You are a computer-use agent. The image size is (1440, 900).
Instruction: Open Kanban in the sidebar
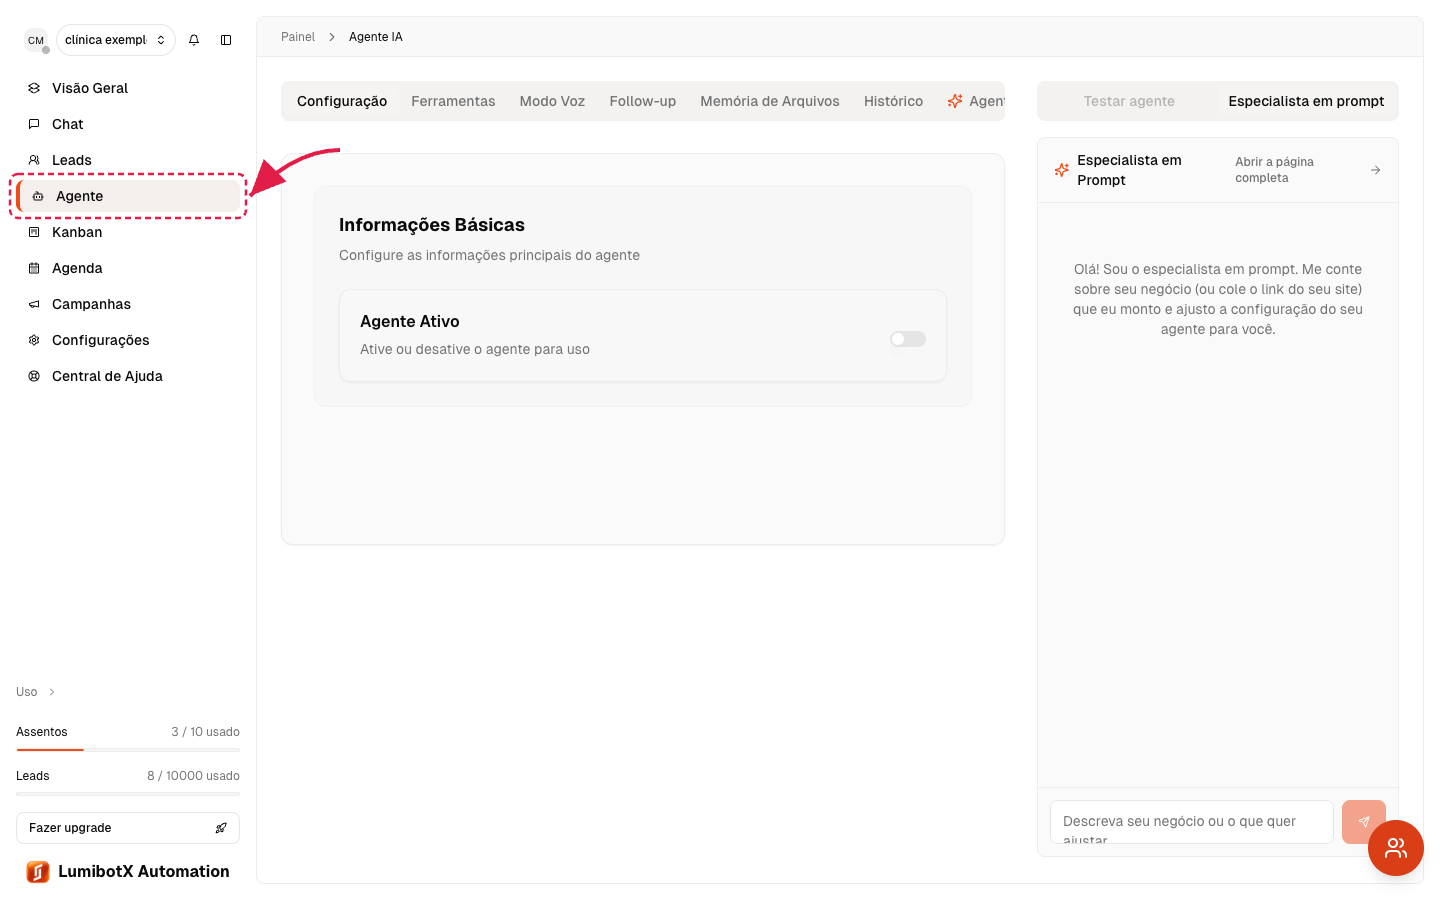coord(128,232)
